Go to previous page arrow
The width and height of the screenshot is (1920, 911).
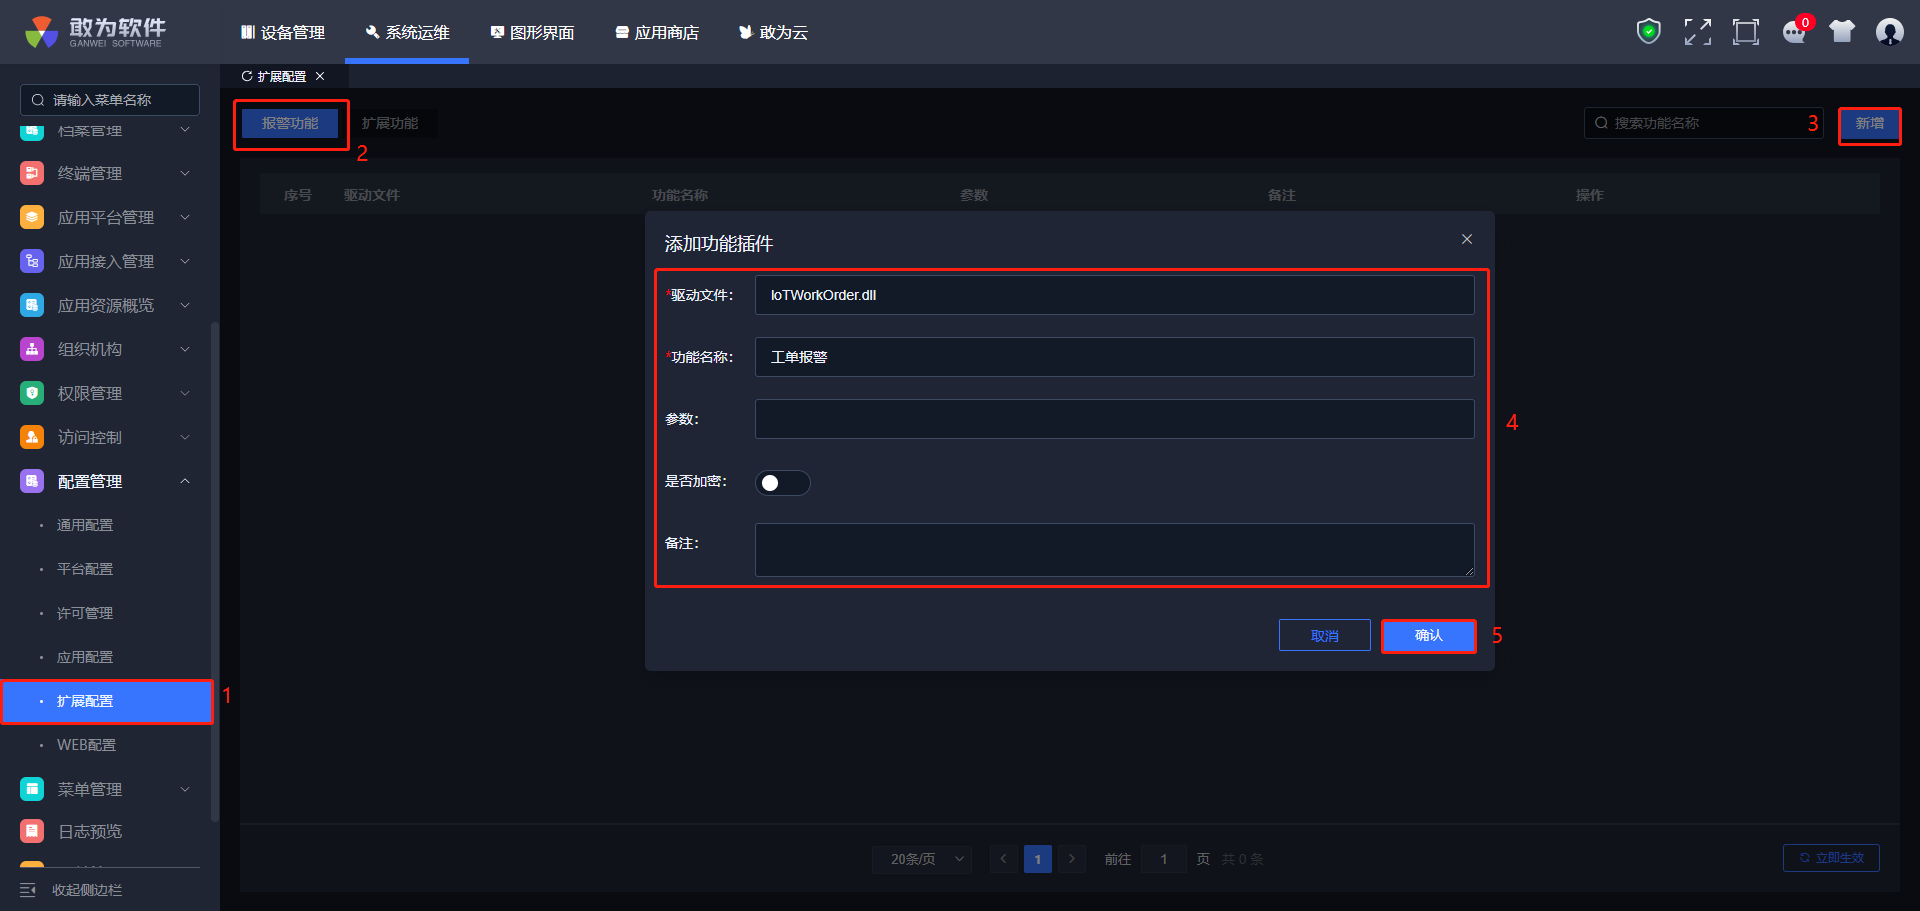(1003, 859)
